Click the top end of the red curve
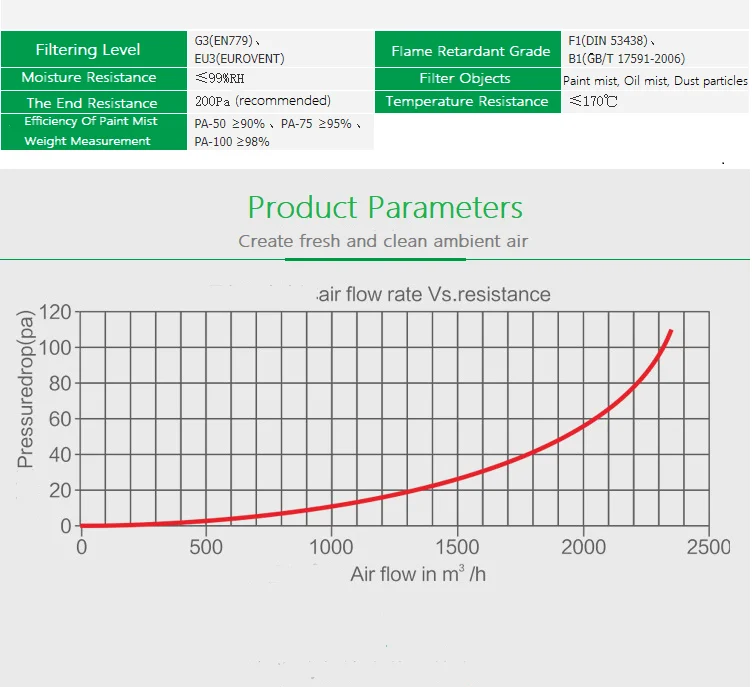 tap(670, 332)
